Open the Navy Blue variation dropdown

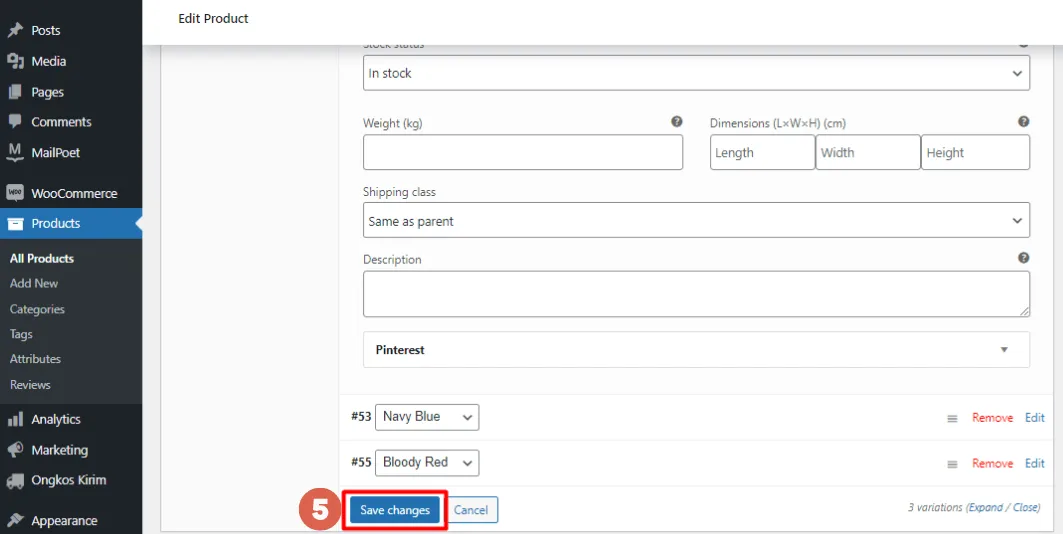pyautogui.click(x=427, y=417)
